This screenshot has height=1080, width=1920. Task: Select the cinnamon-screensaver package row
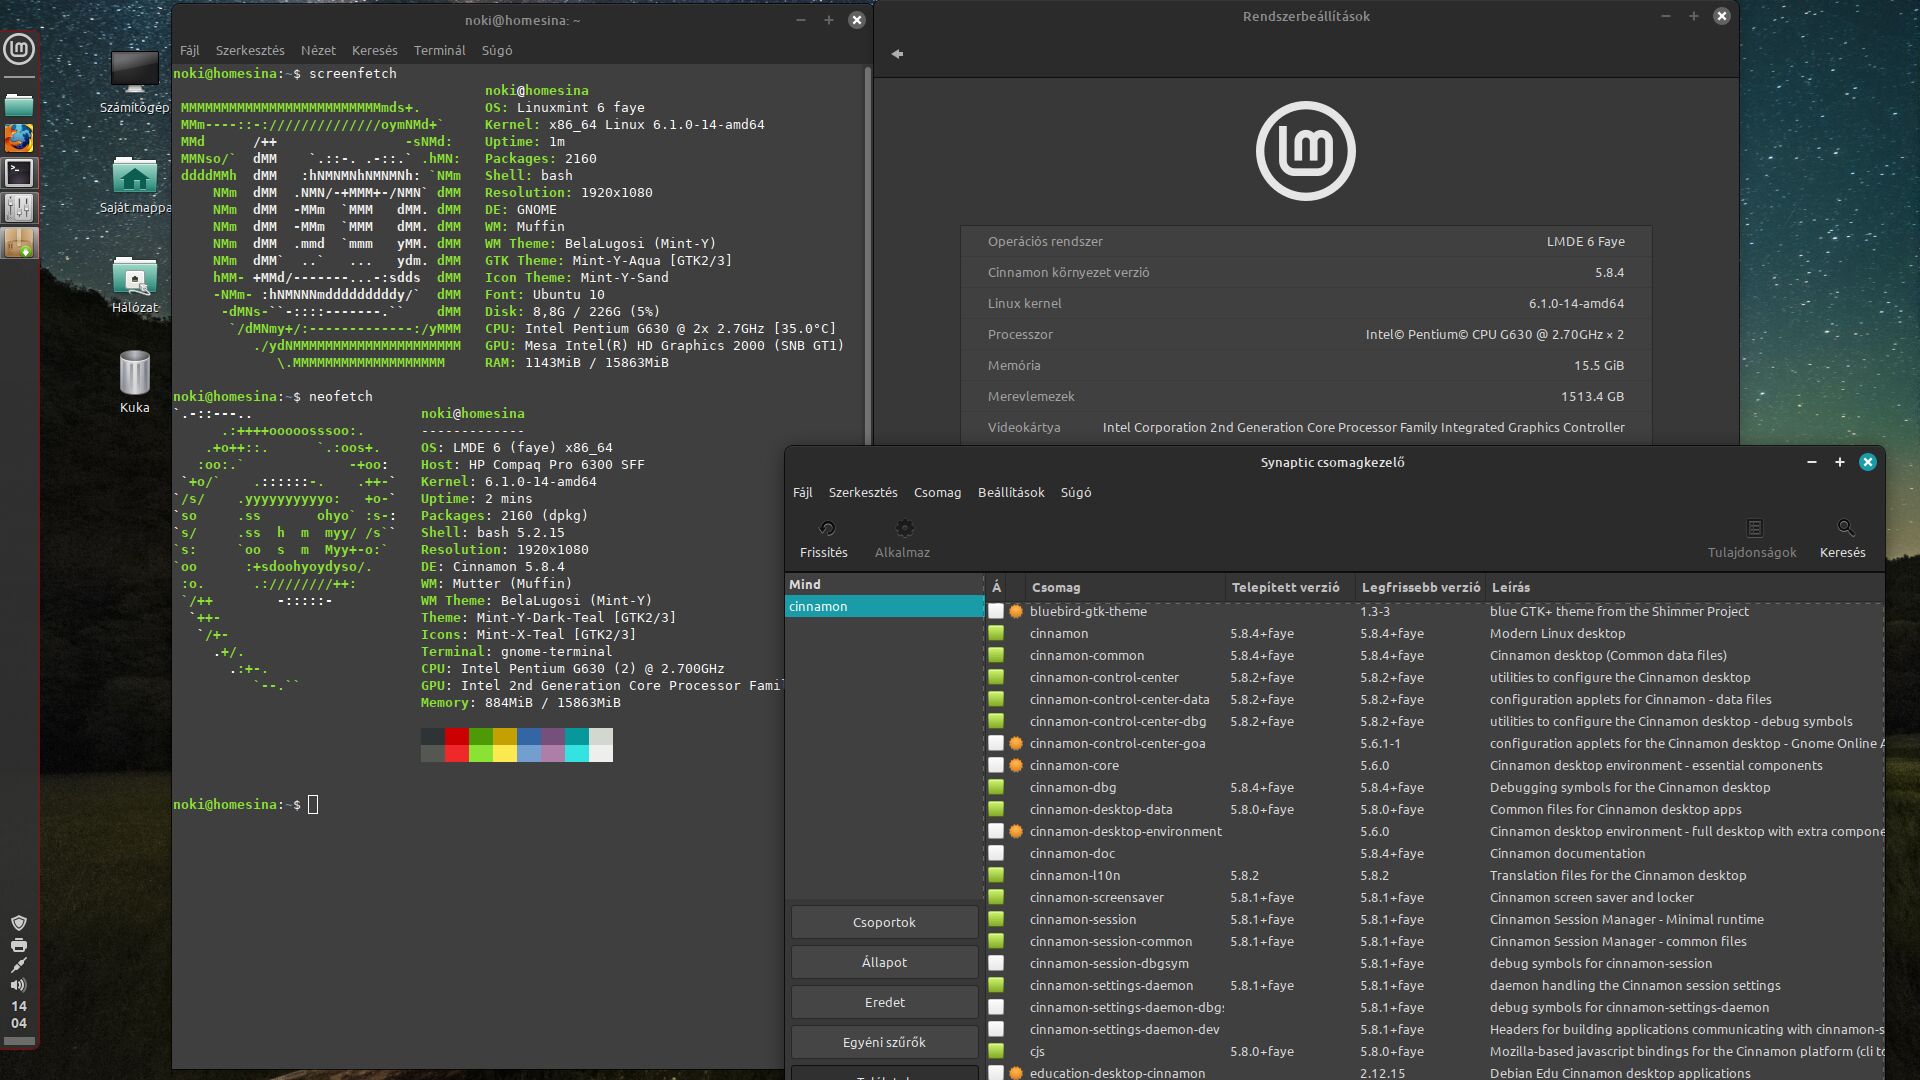(1435, 897)
